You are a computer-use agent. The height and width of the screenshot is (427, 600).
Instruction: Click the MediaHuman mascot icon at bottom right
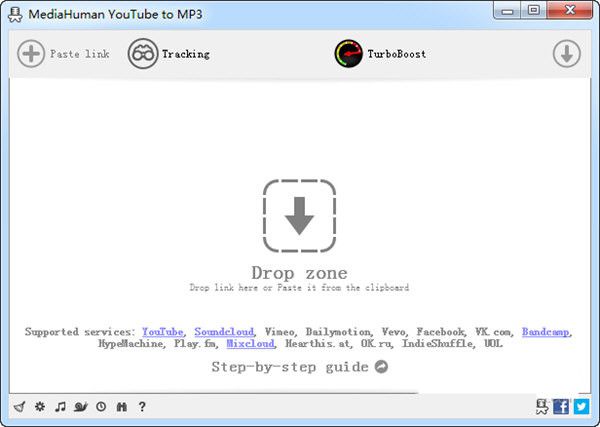(542, 406)
